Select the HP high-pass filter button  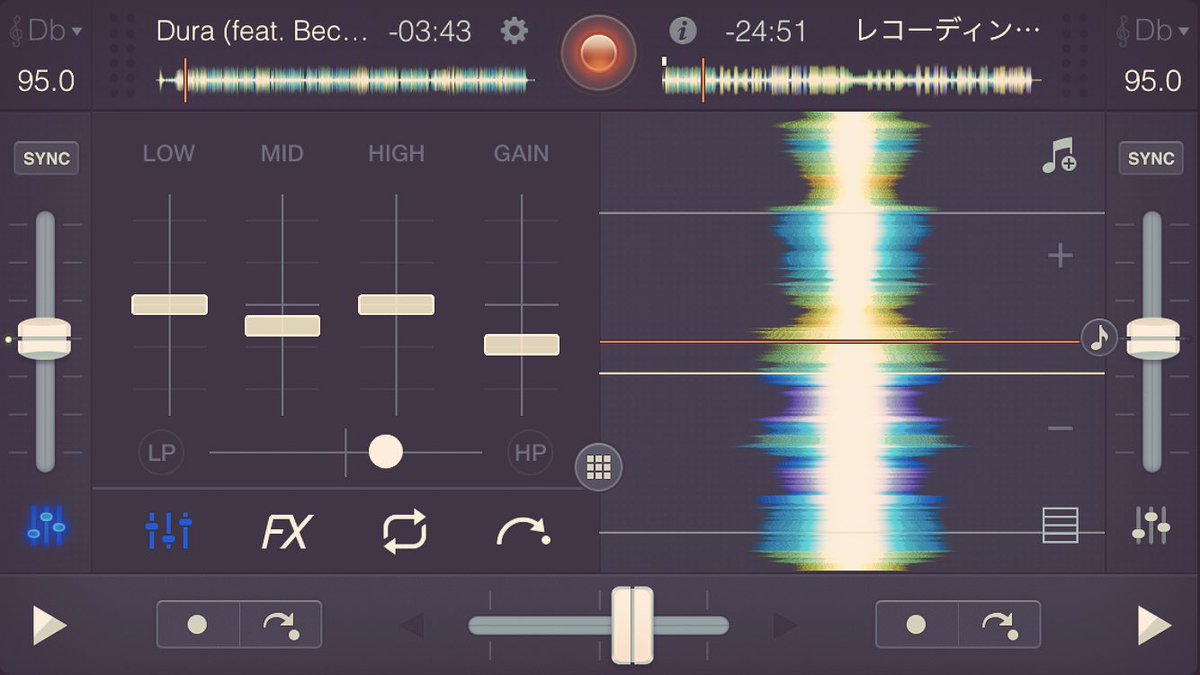coord(529,453)
